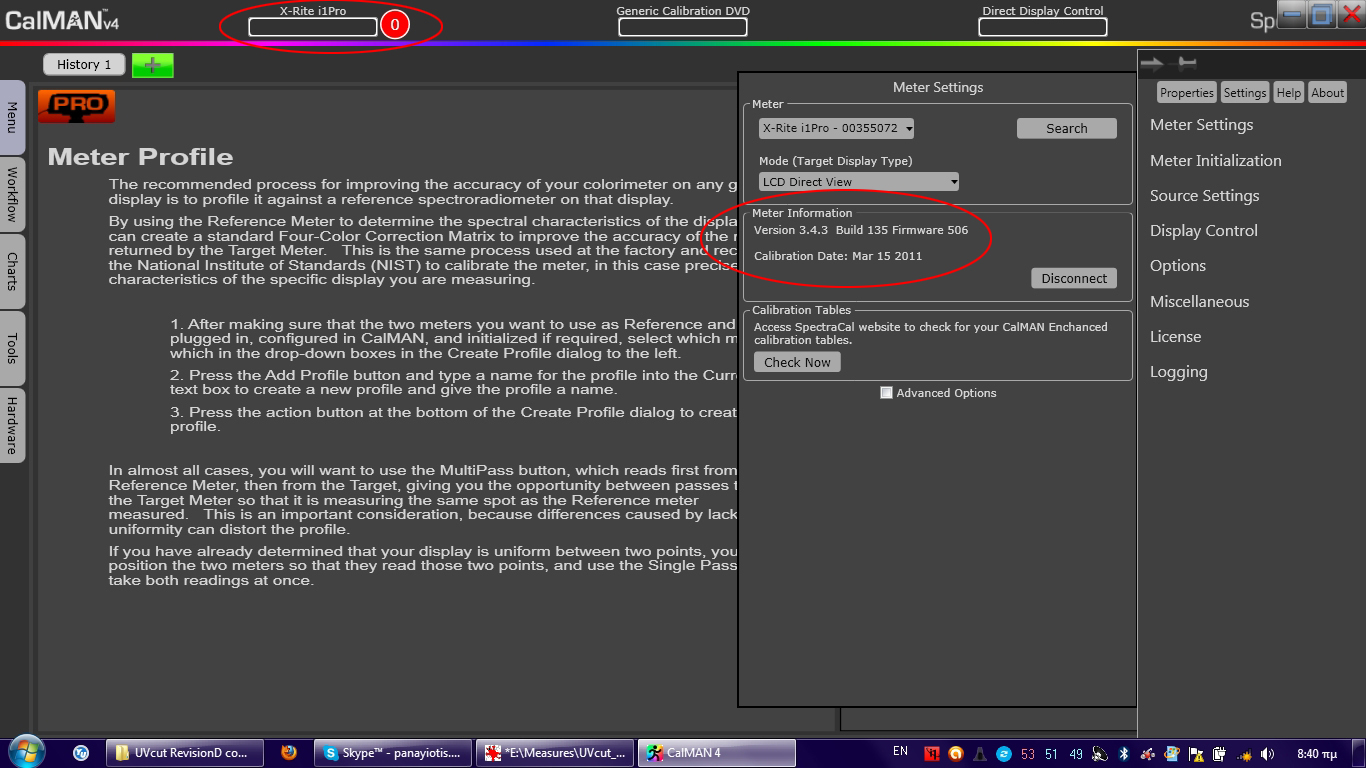The image size is (1366, 768).
Task: Click the Properties tab button
Action: click(1186, 92)
